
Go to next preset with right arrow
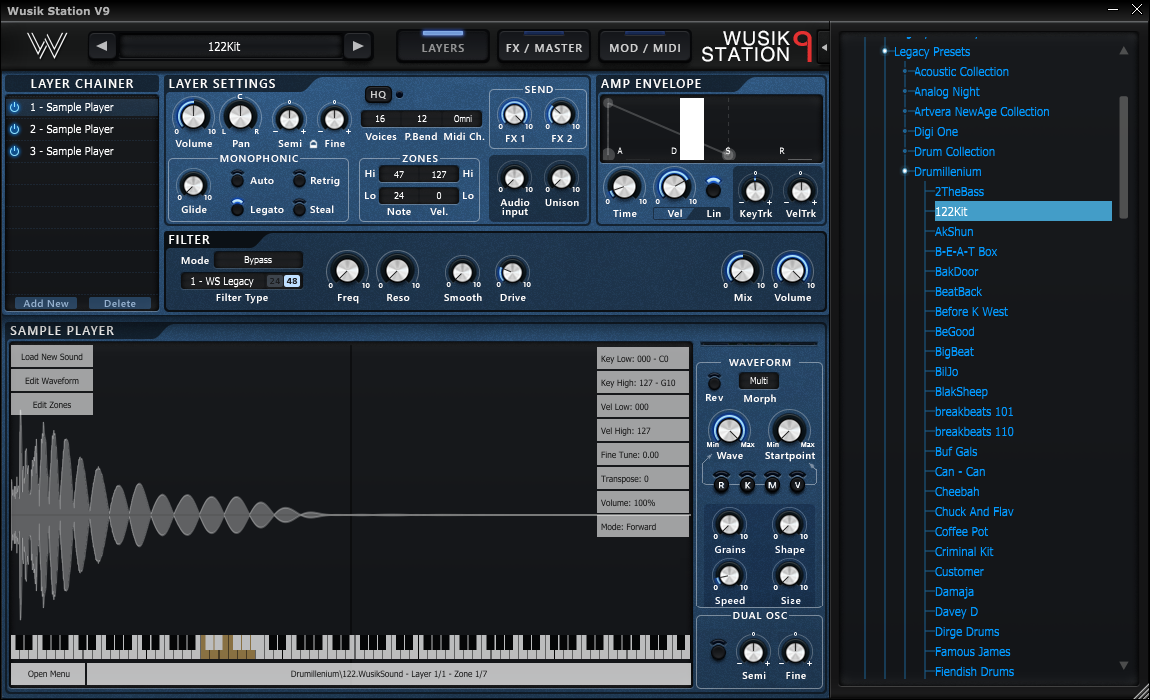(x=357, y=46)
